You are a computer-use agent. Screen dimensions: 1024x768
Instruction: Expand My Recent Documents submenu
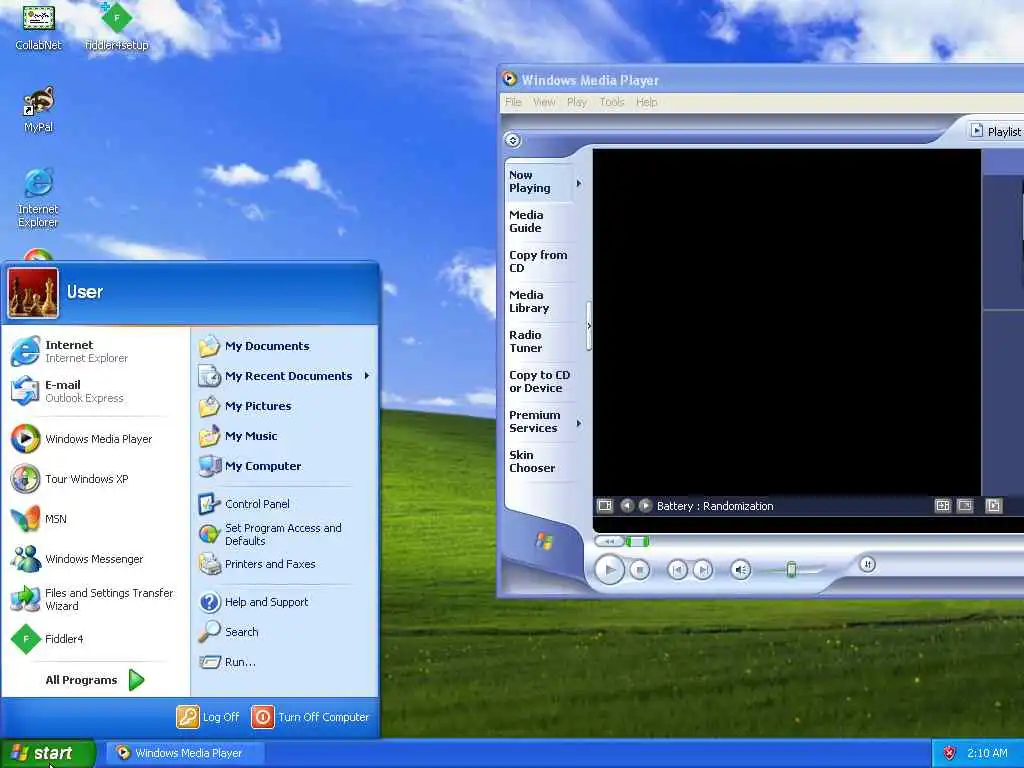point(284,376)
